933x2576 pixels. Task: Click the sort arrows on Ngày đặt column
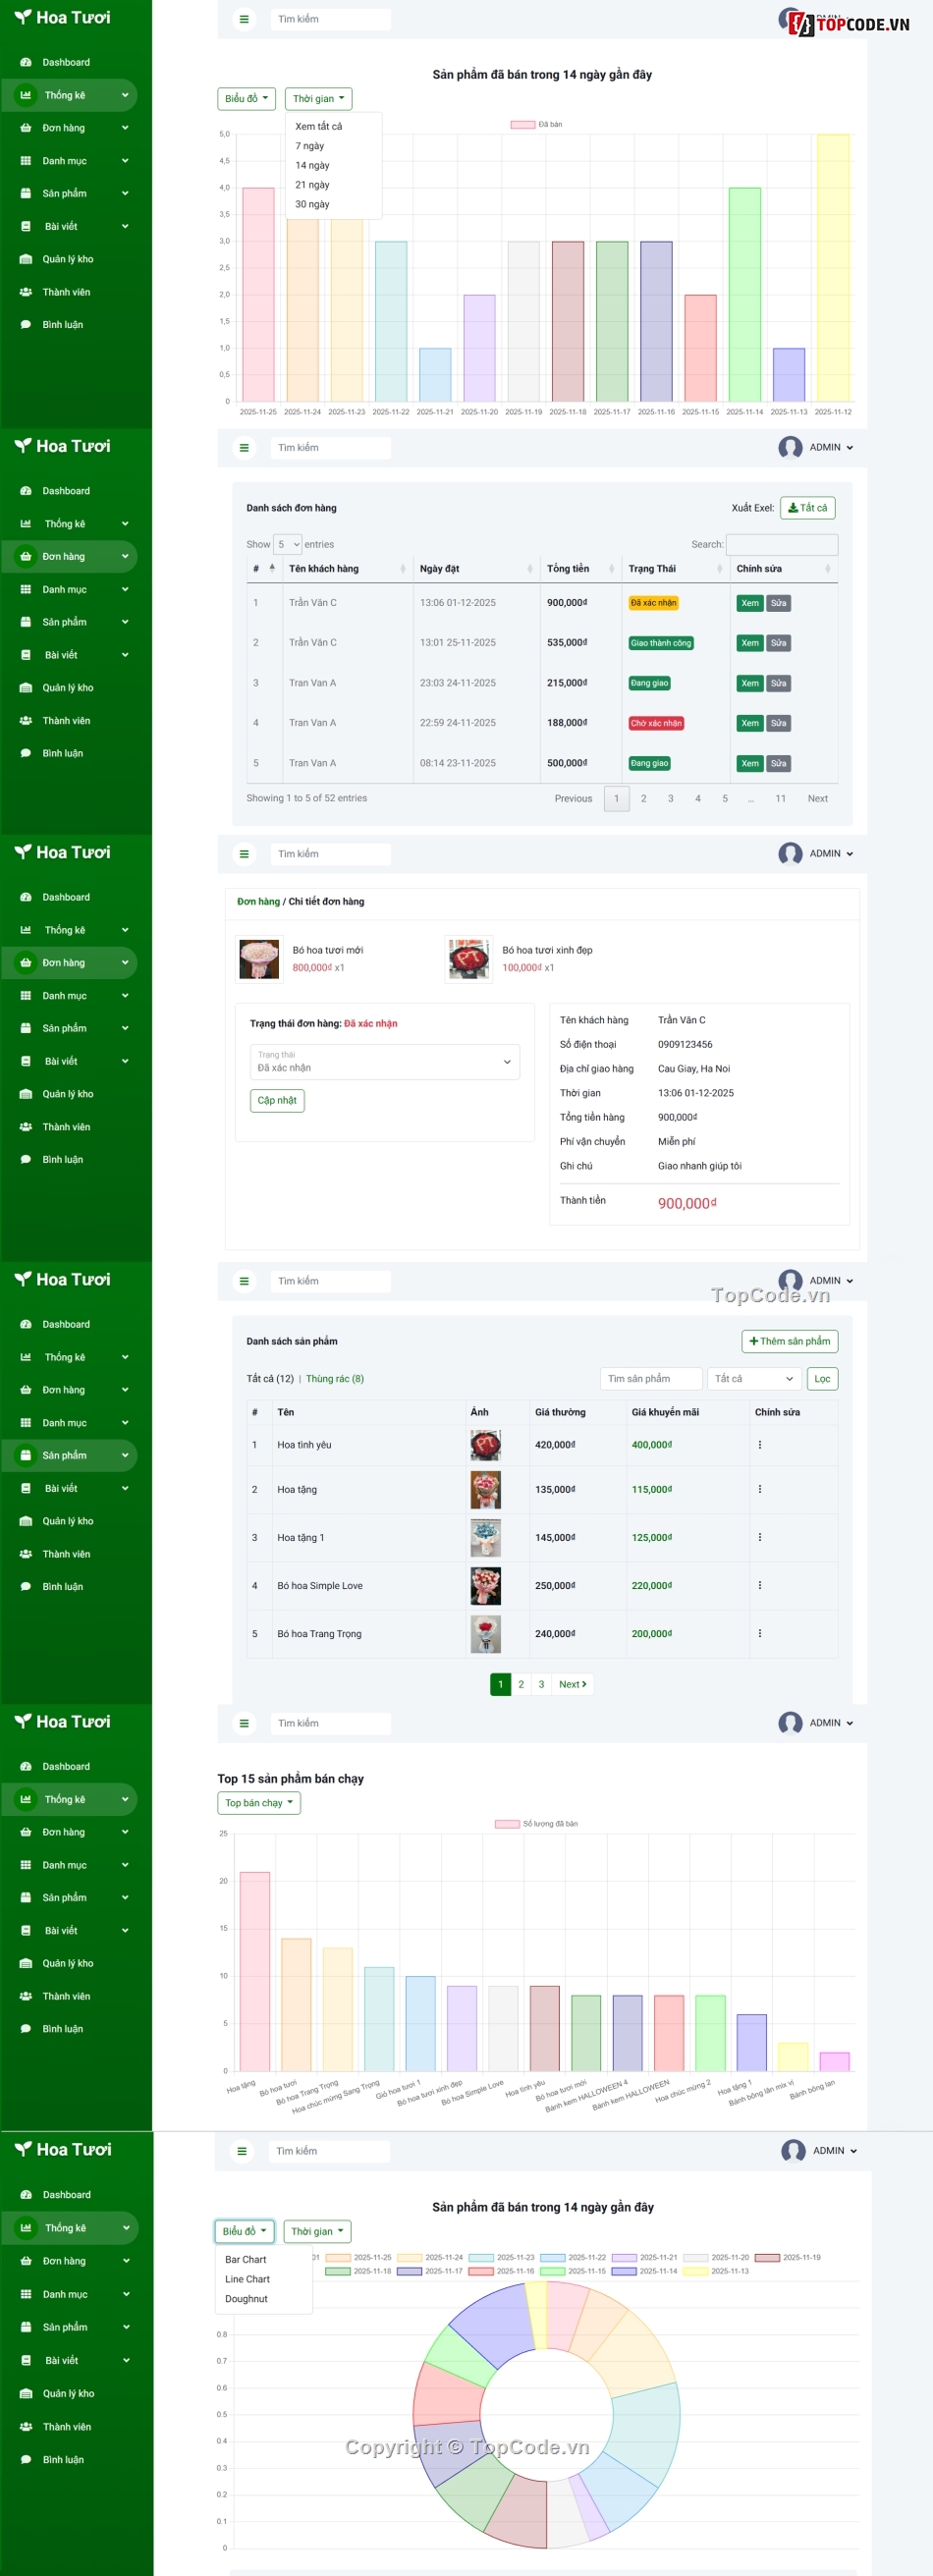pyautogui.click(x=529, y=569)
